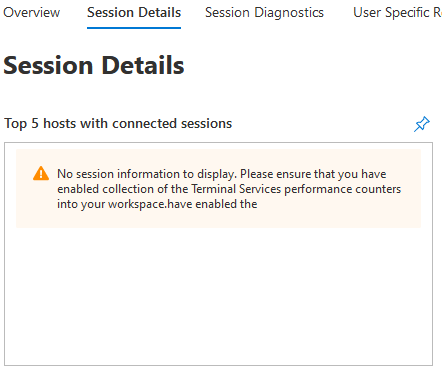Click the words 'connected sessions' in the chart title
The width and height of the screenshot is (442, 375).
[172, 124]
